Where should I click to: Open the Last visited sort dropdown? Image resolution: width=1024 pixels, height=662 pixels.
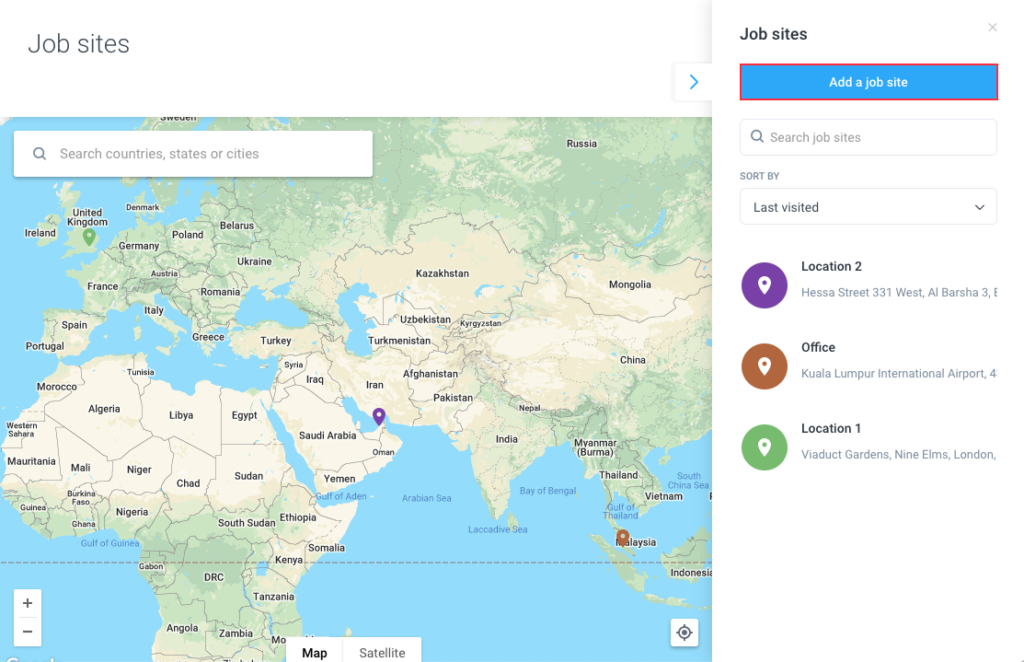point(868,207)
